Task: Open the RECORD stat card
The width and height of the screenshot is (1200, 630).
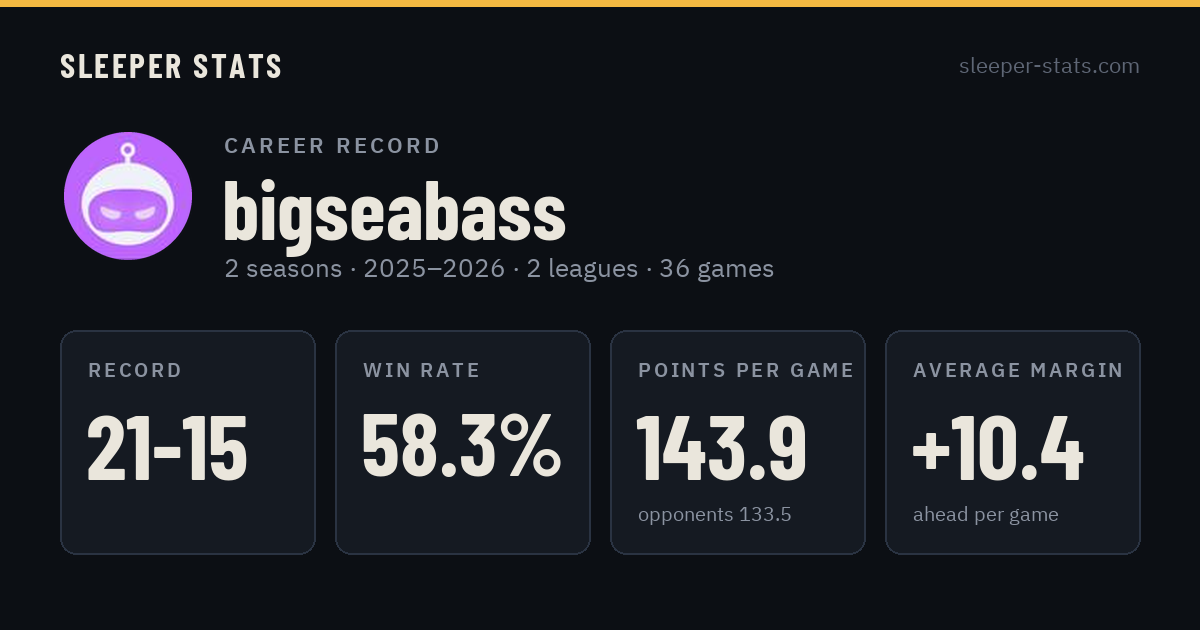Action: tap(188, 442)
